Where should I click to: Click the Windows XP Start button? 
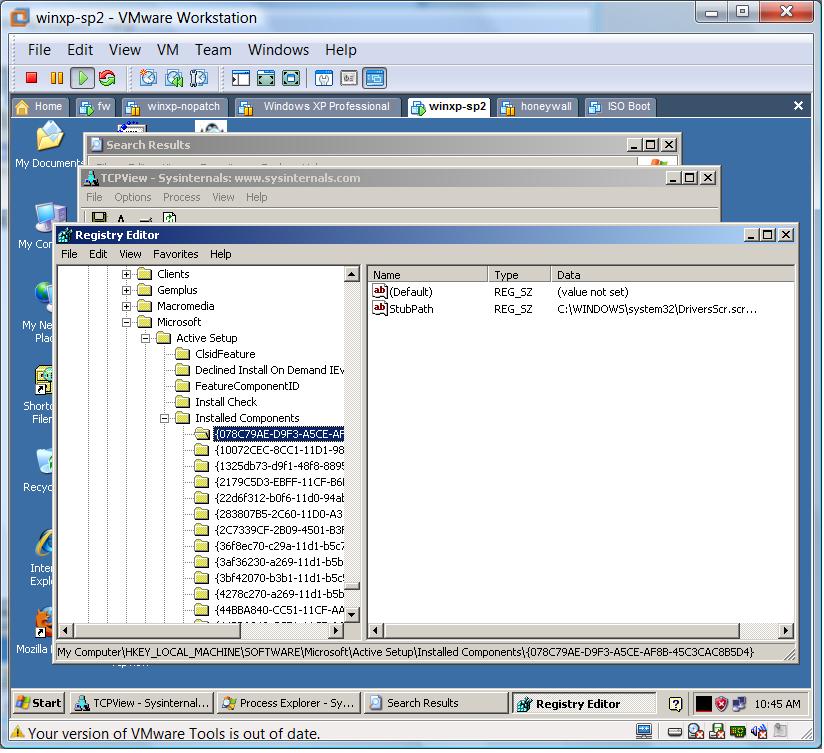(39, 703)
